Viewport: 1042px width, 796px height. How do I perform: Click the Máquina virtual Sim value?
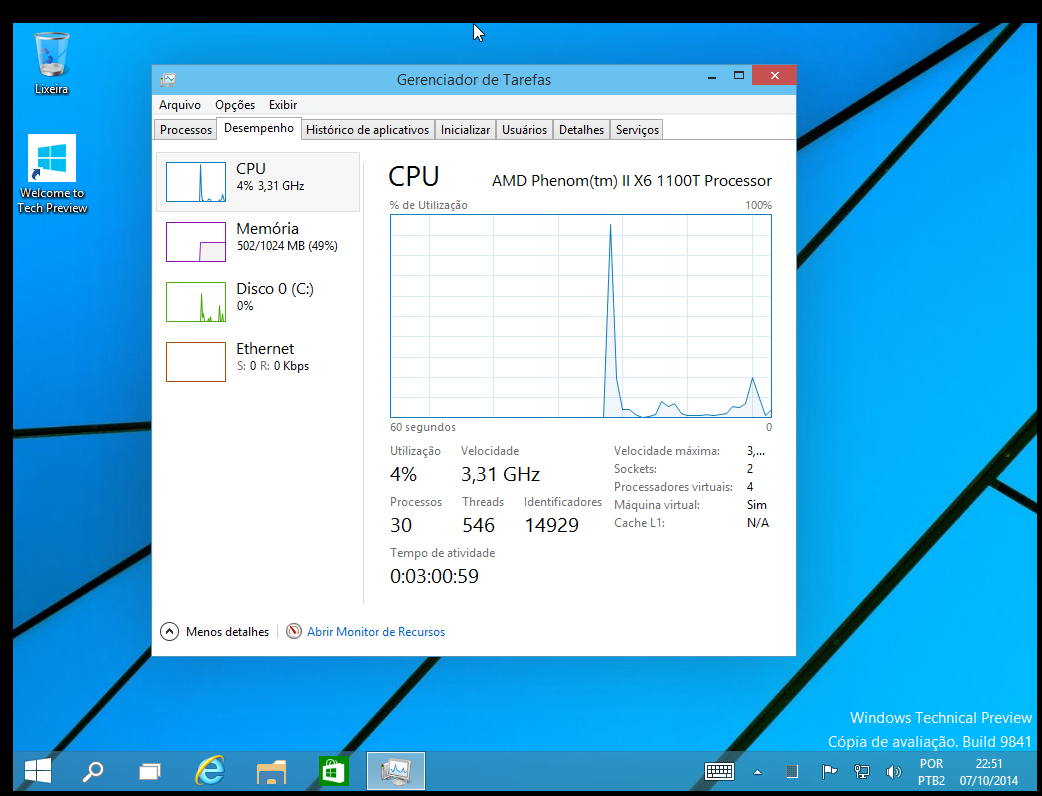tap(757, 505)
